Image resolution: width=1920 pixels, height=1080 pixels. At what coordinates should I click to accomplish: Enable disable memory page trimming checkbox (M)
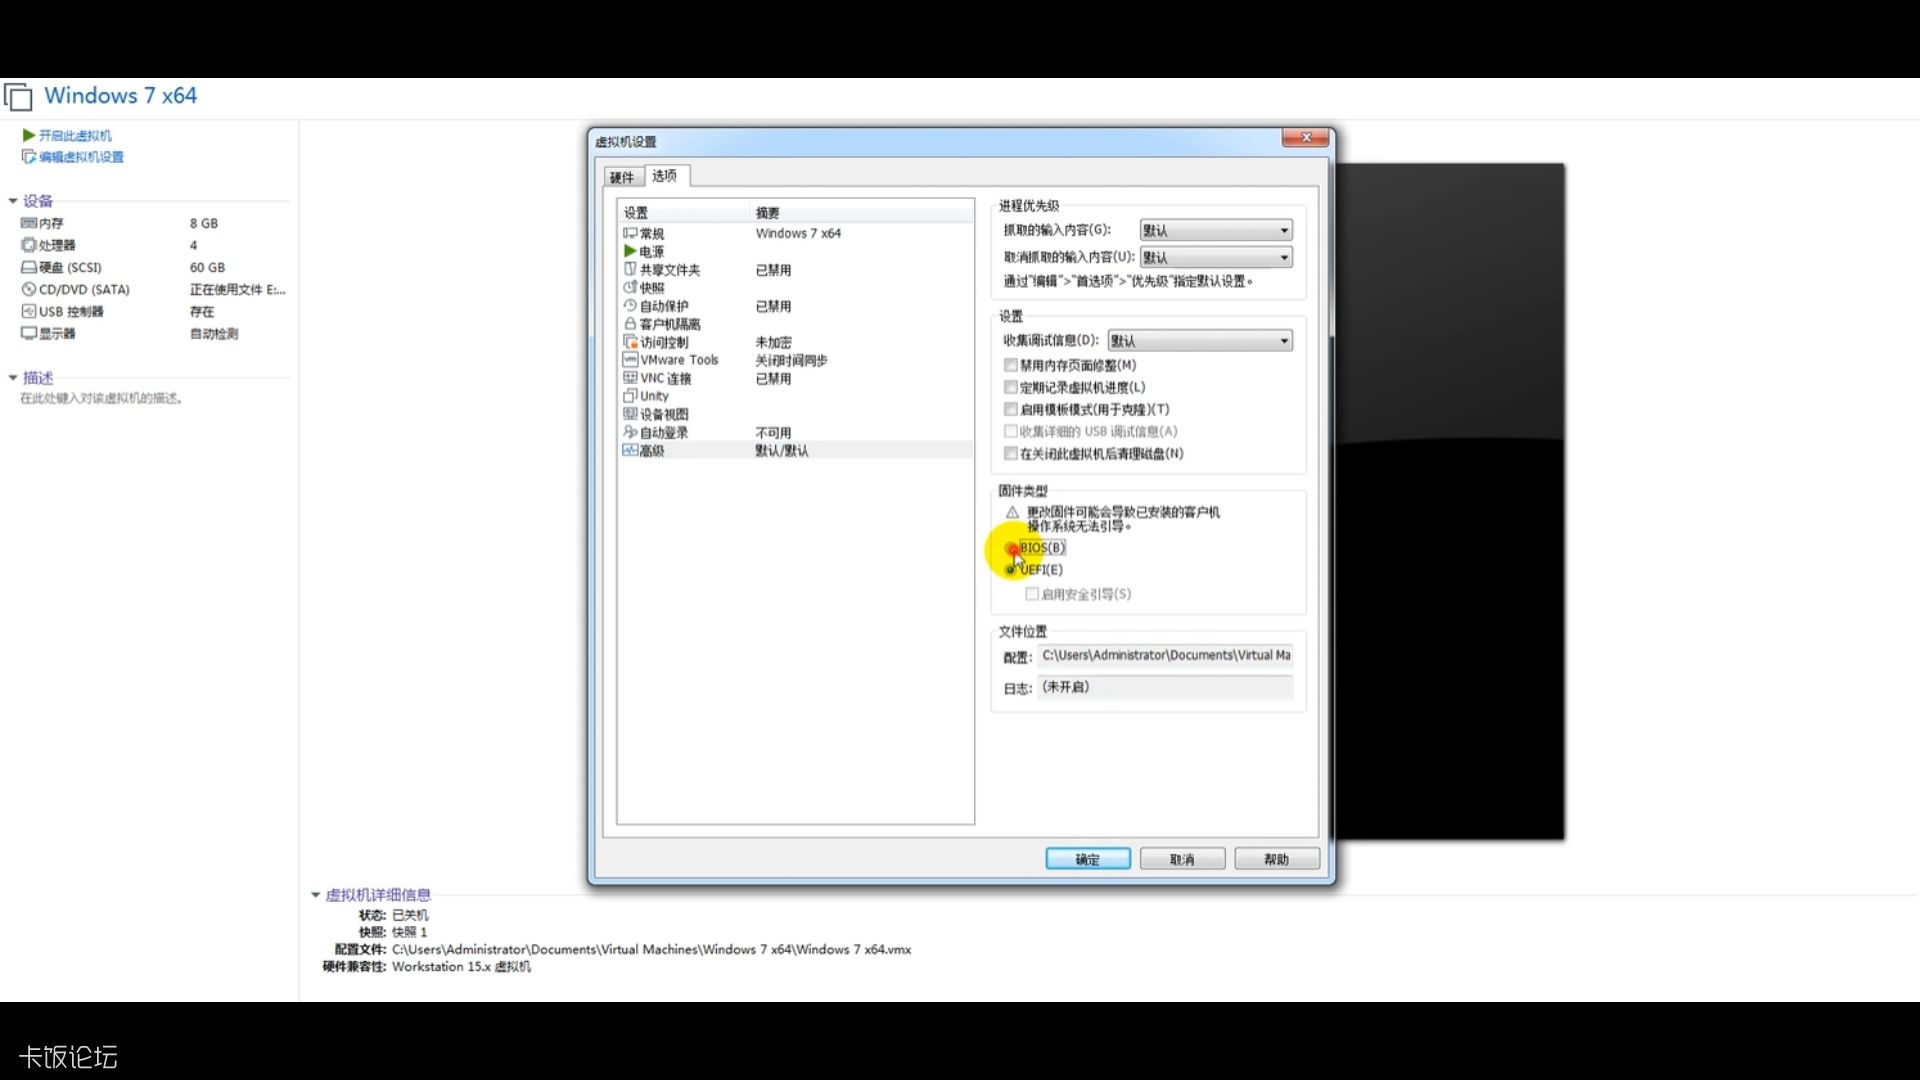tap(1010, 365)
